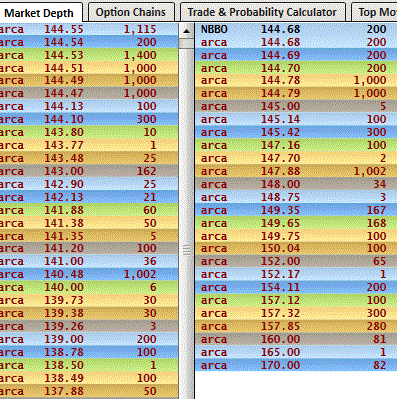Screen dimensions: 397x399
Task: Select bid price 144.55
Action: (64, 29)
